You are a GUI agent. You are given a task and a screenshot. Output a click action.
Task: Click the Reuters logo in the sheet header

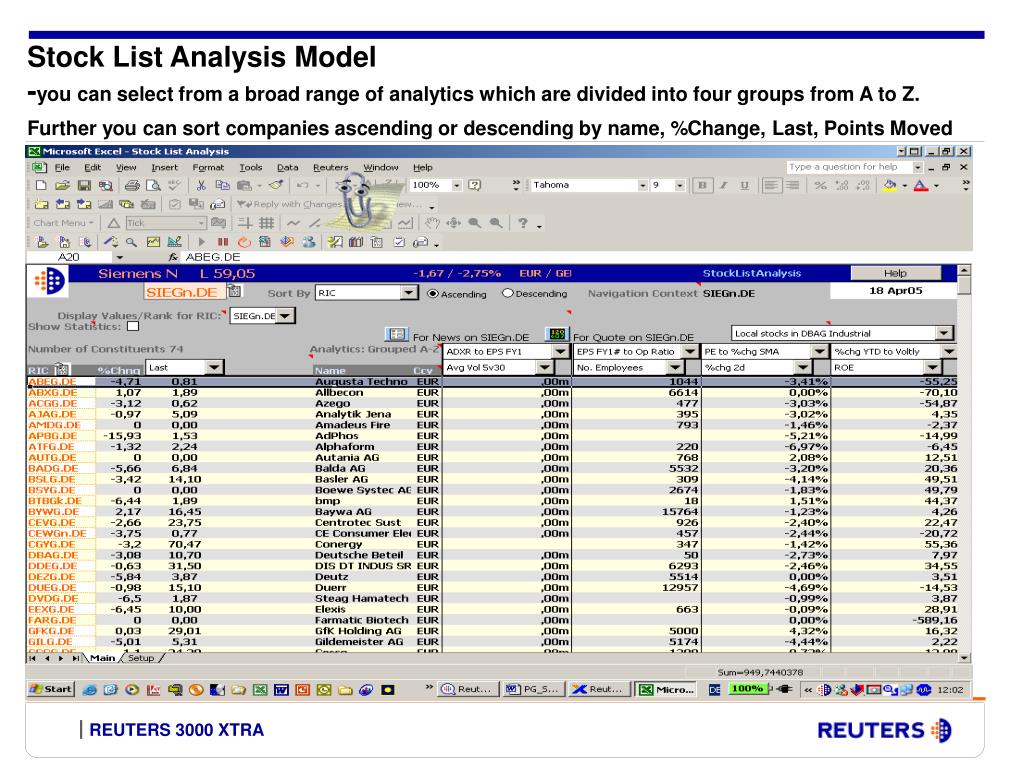(49, 281)
